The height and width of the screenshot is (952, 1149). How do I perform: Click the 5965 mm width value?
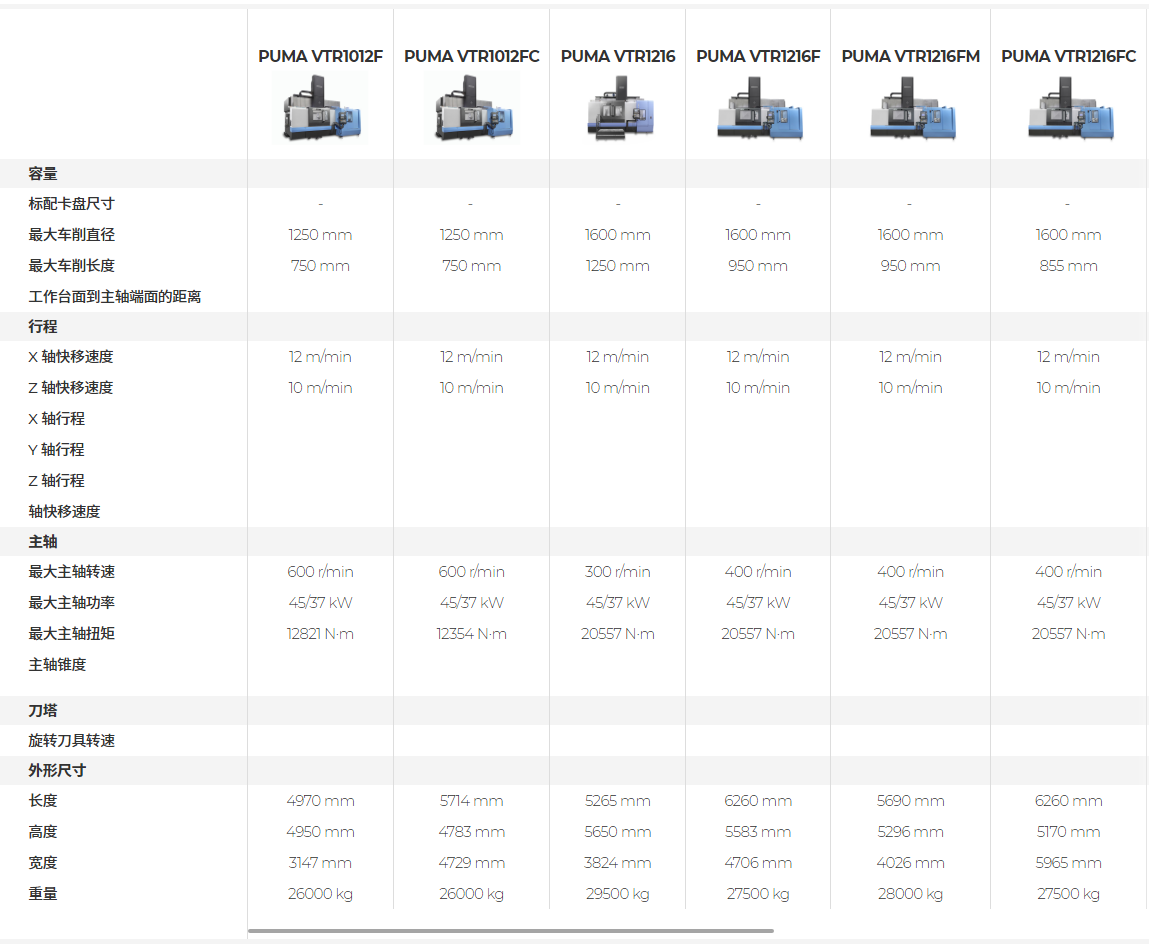tap(1068, 863)
